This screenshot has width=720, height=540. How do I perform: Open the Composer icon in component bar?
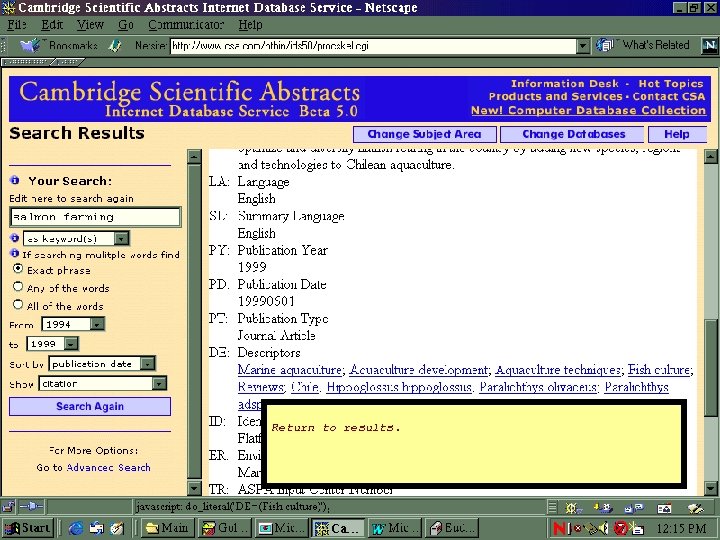tap(695, 508)
